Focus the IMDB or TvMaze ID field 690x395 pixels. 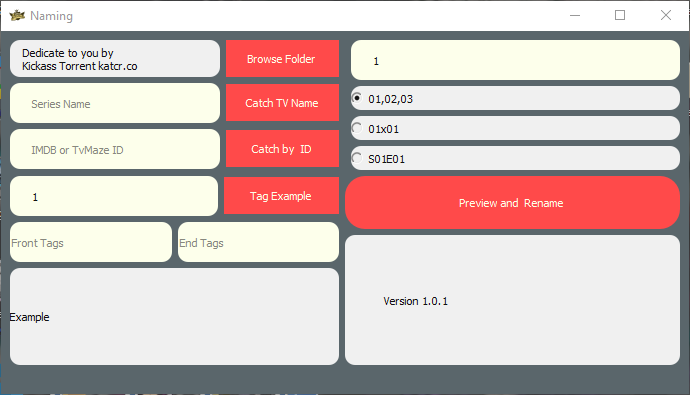(115, 149)
